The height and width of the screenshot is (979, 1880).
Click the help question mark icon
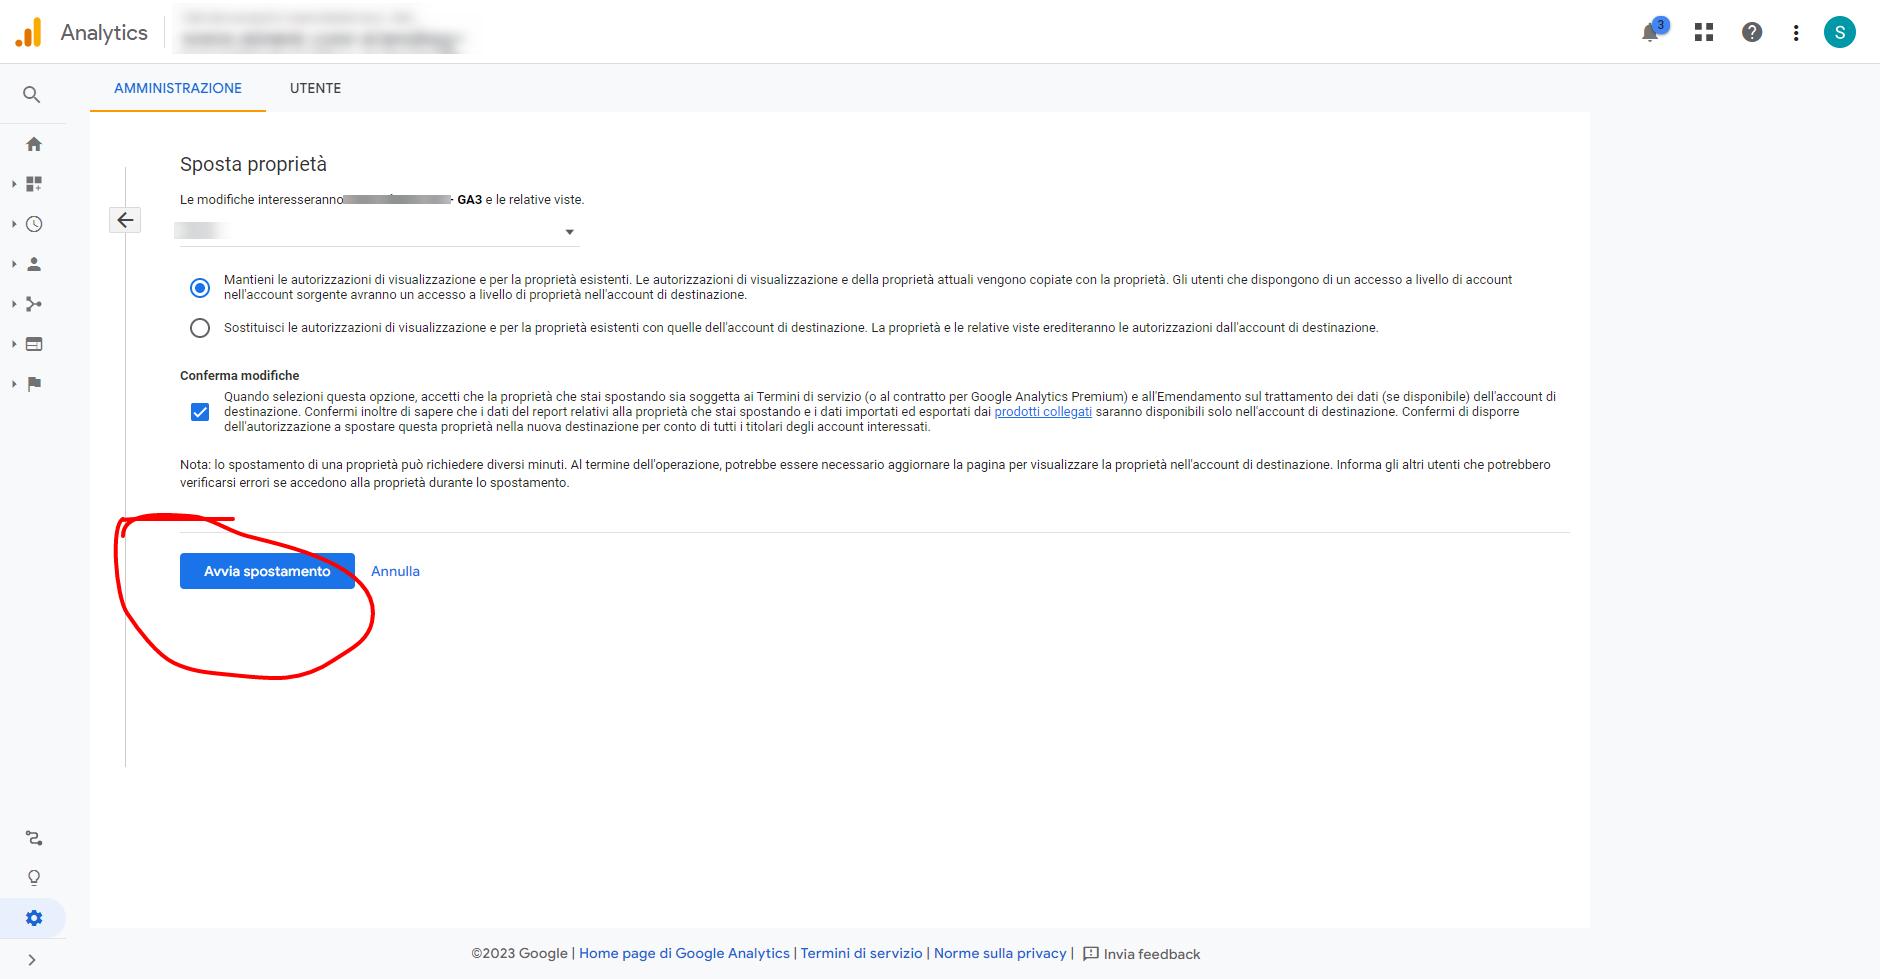tap(1752, 33)
